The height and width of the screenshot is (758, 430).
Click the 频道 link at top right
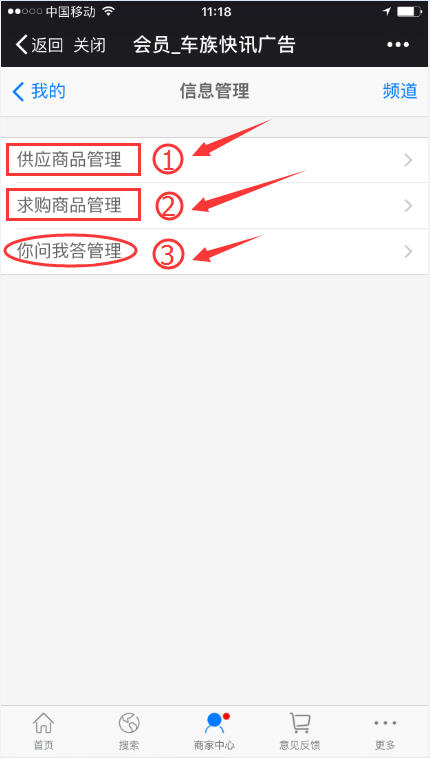tap(400, 91)
